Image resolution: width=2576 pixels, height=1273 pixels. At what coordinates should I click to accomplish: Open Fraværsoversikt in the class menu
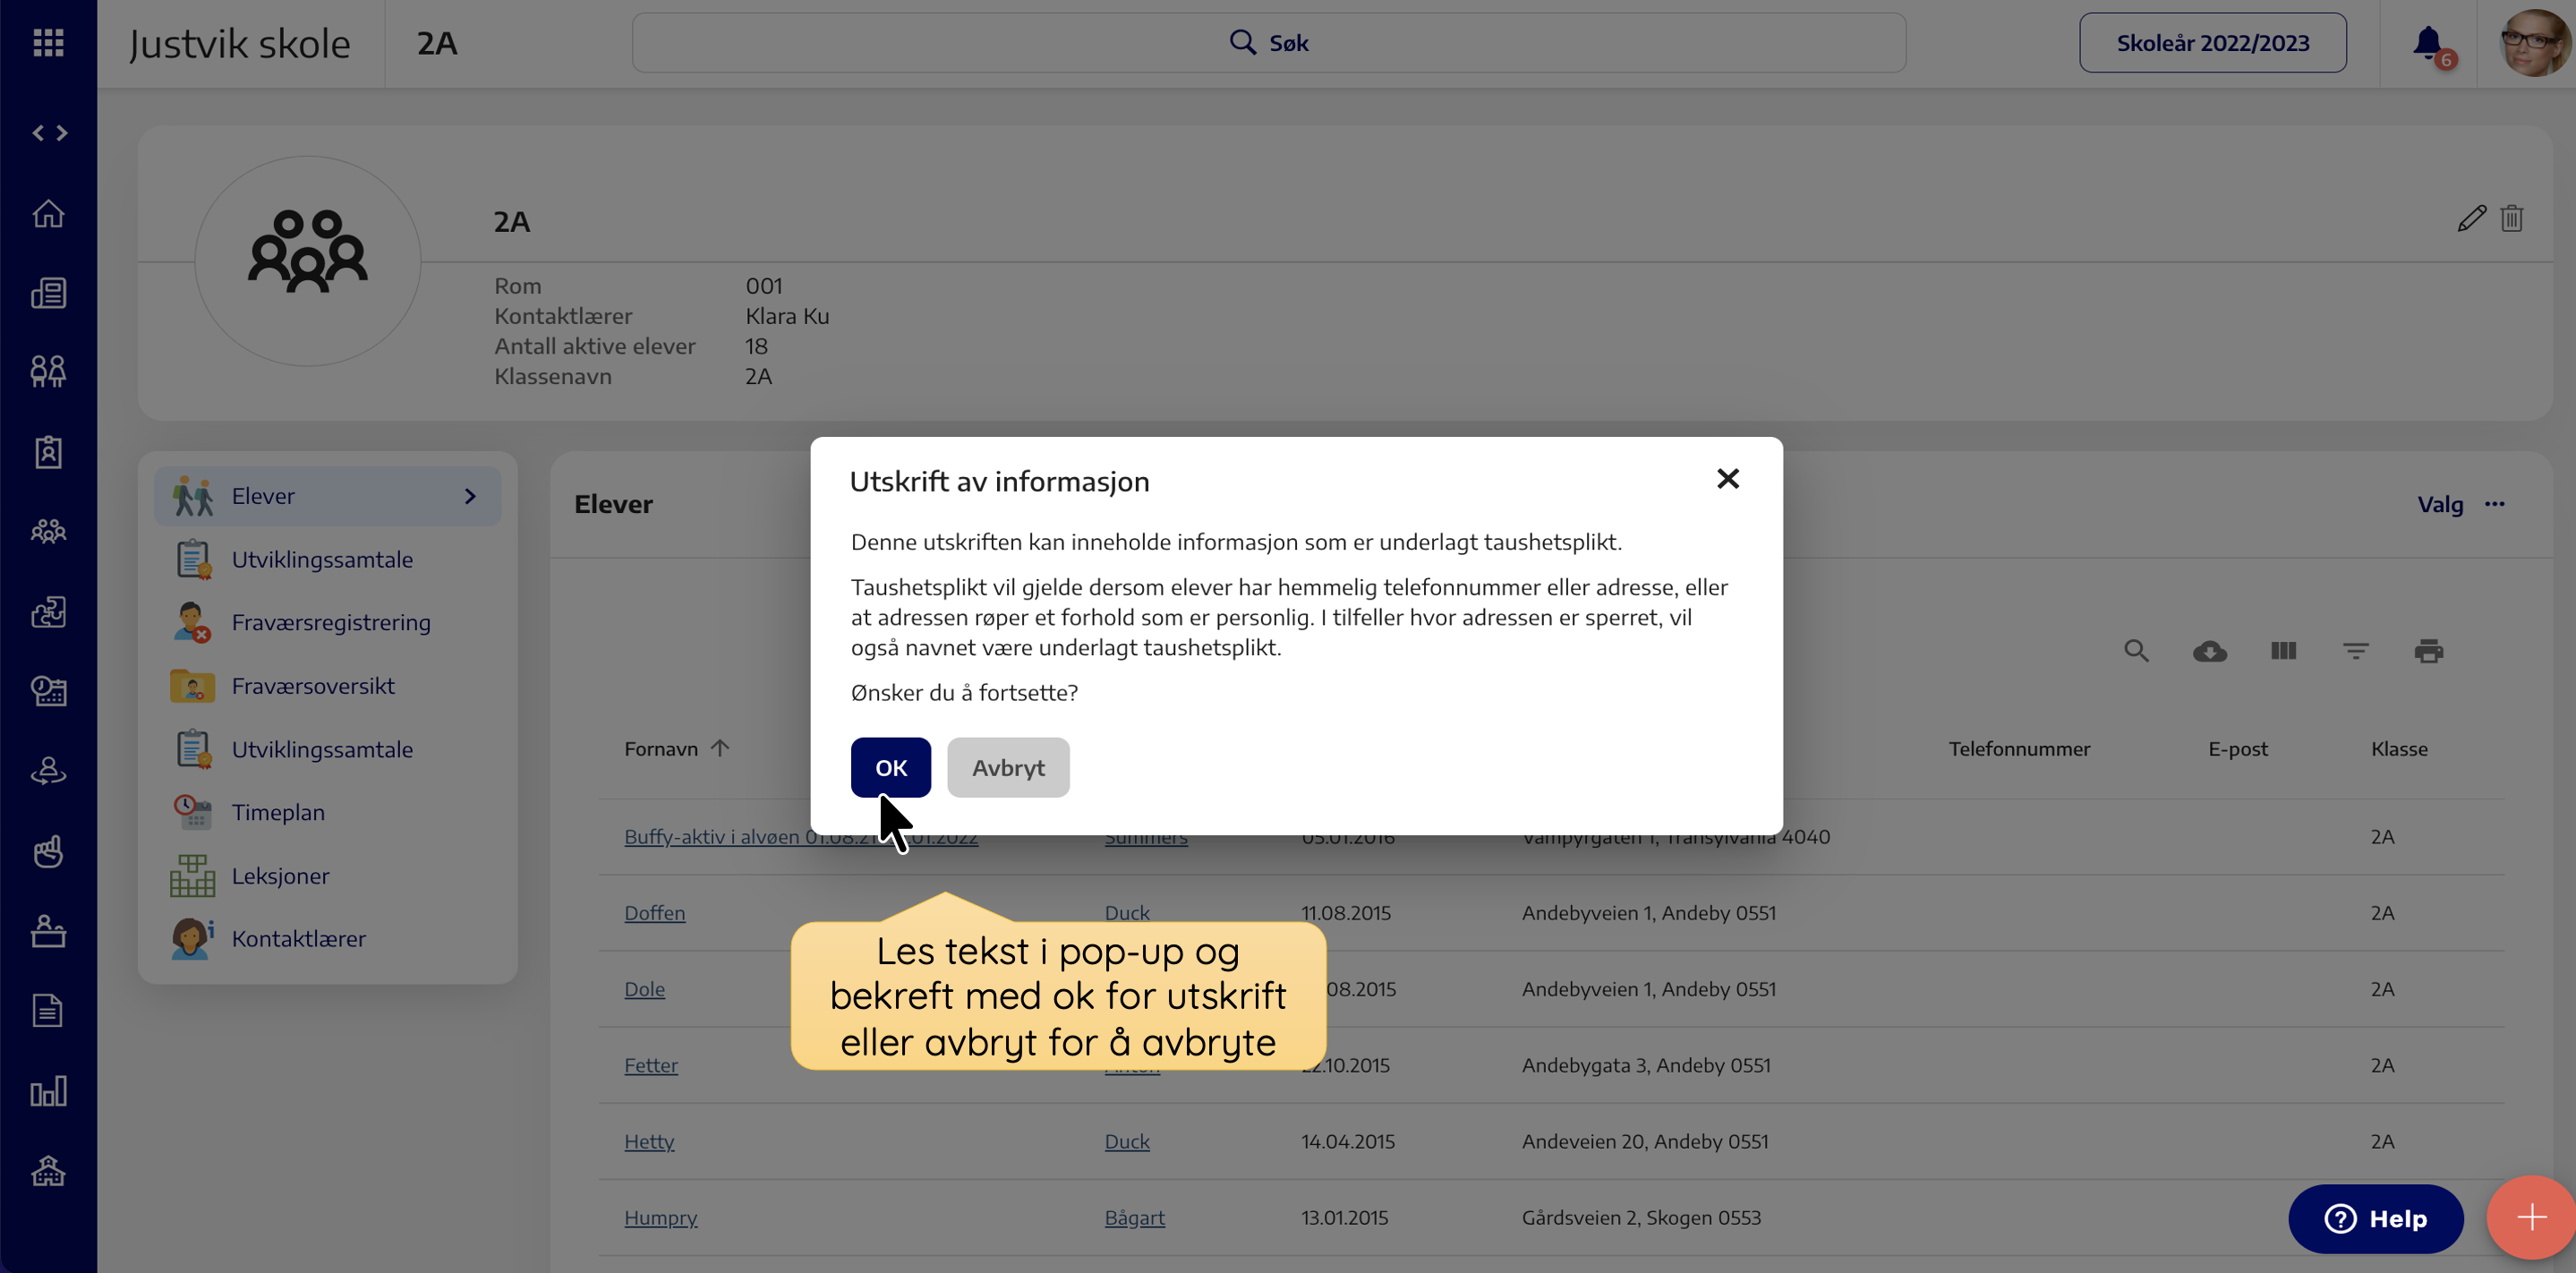pyautogui.click(x=313, y=686)
